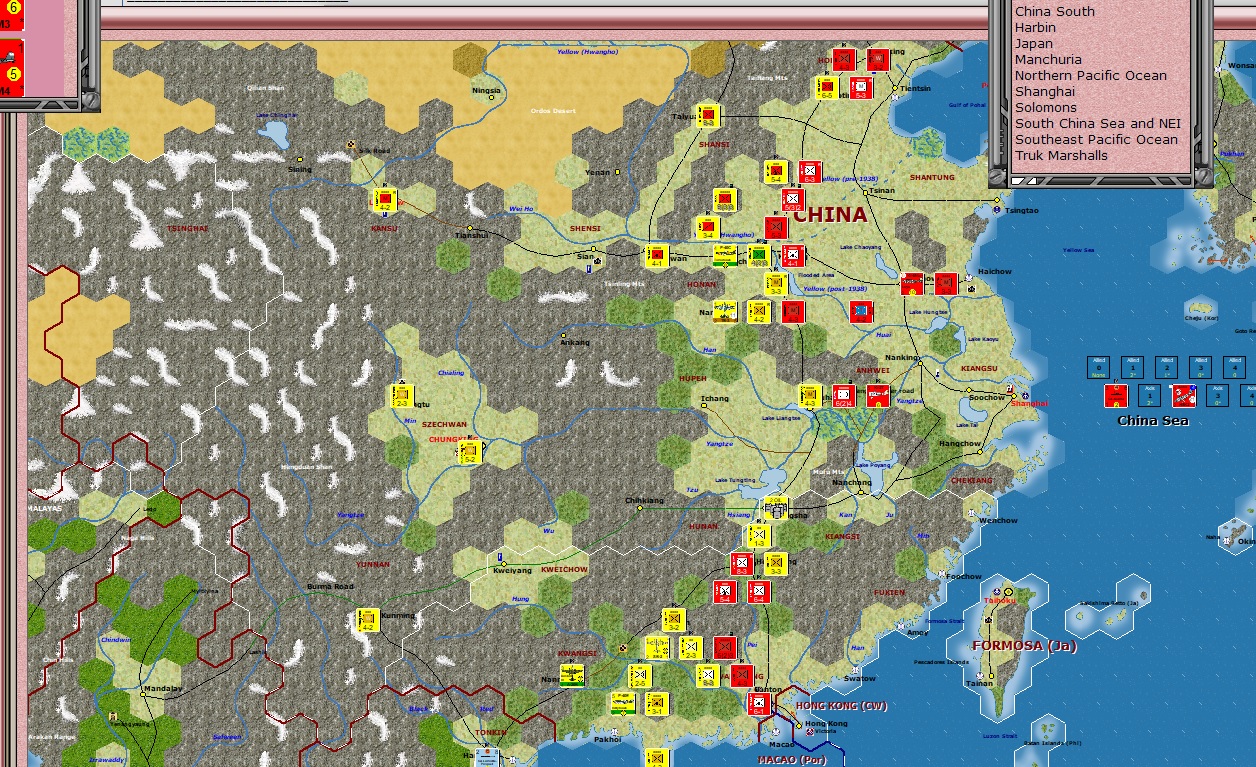Choose the yellow 4-1 unit east of Sian
Image resolution: width=1256 pixels, height=767 pixels.
656,256
